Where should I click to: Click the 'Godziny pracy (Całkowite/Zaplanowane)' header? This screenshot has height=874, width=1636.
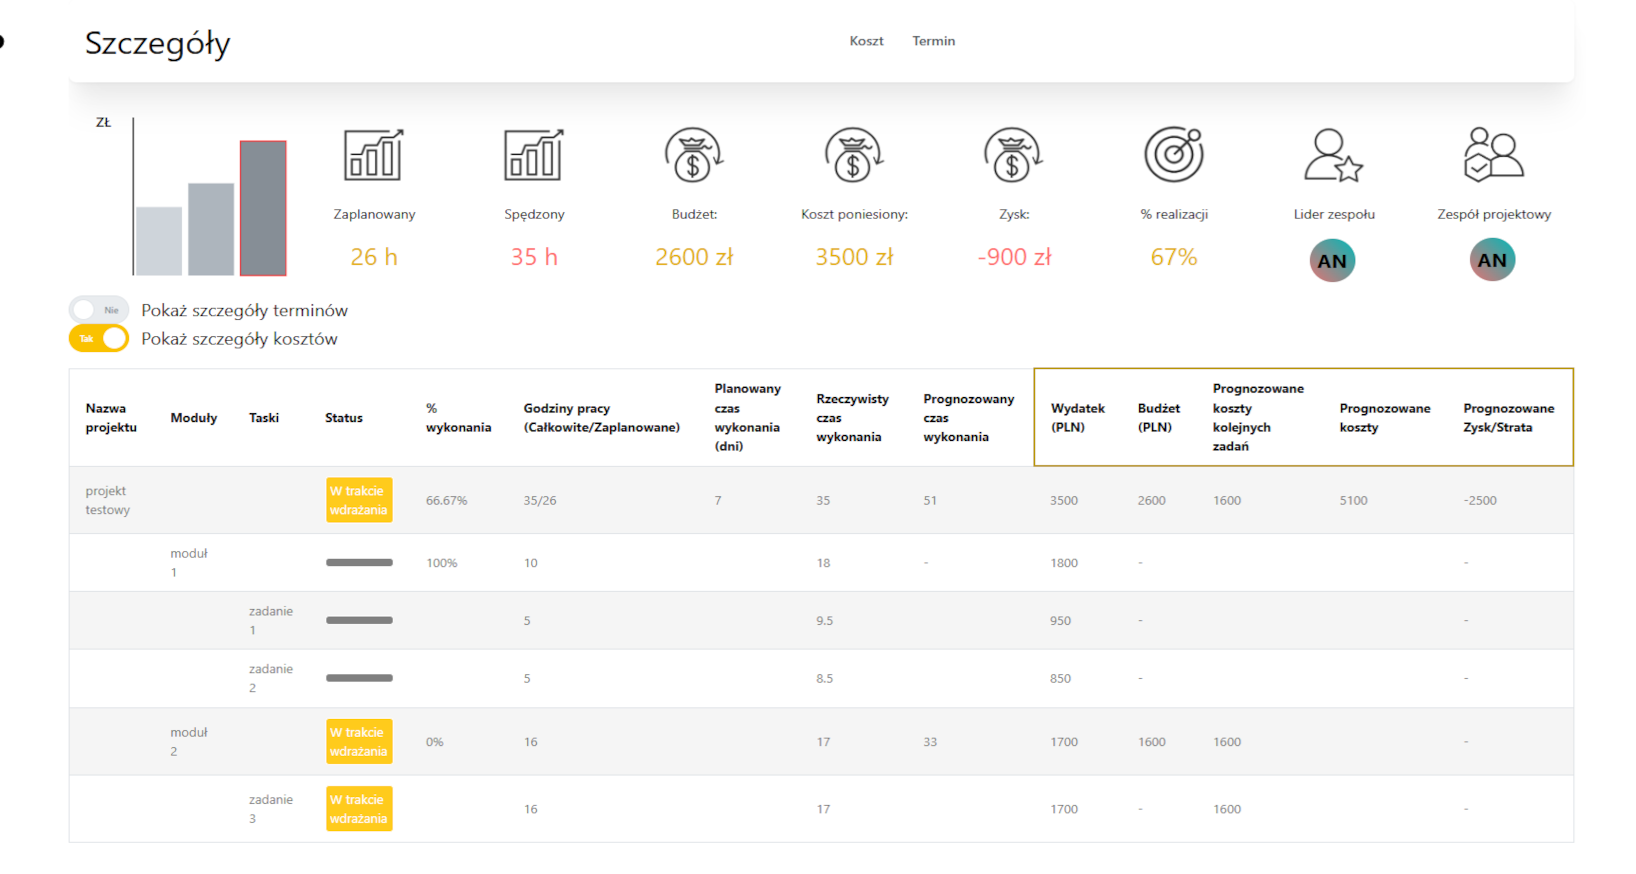click(x=602, y=418)
